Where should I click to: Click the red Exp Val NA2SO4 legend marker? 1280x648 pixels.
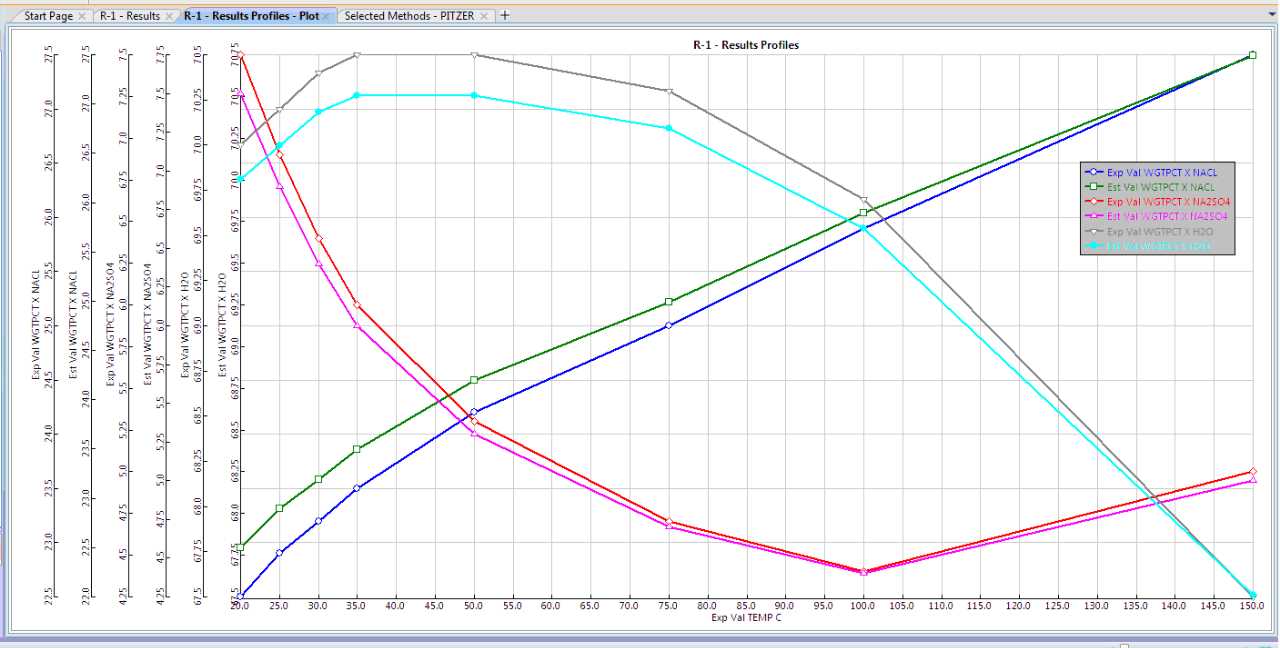click(x=1095, y=202)
